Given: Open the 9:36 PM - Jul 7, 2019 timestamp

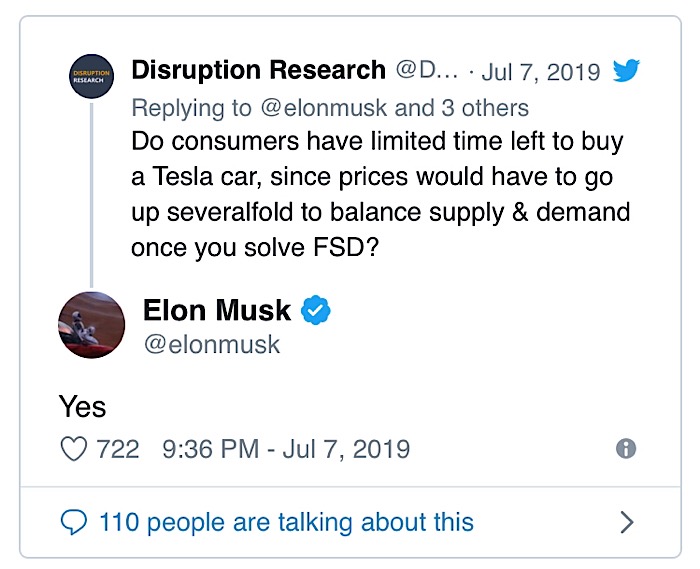Looking at the screenshot, I should tap(285, 449).
